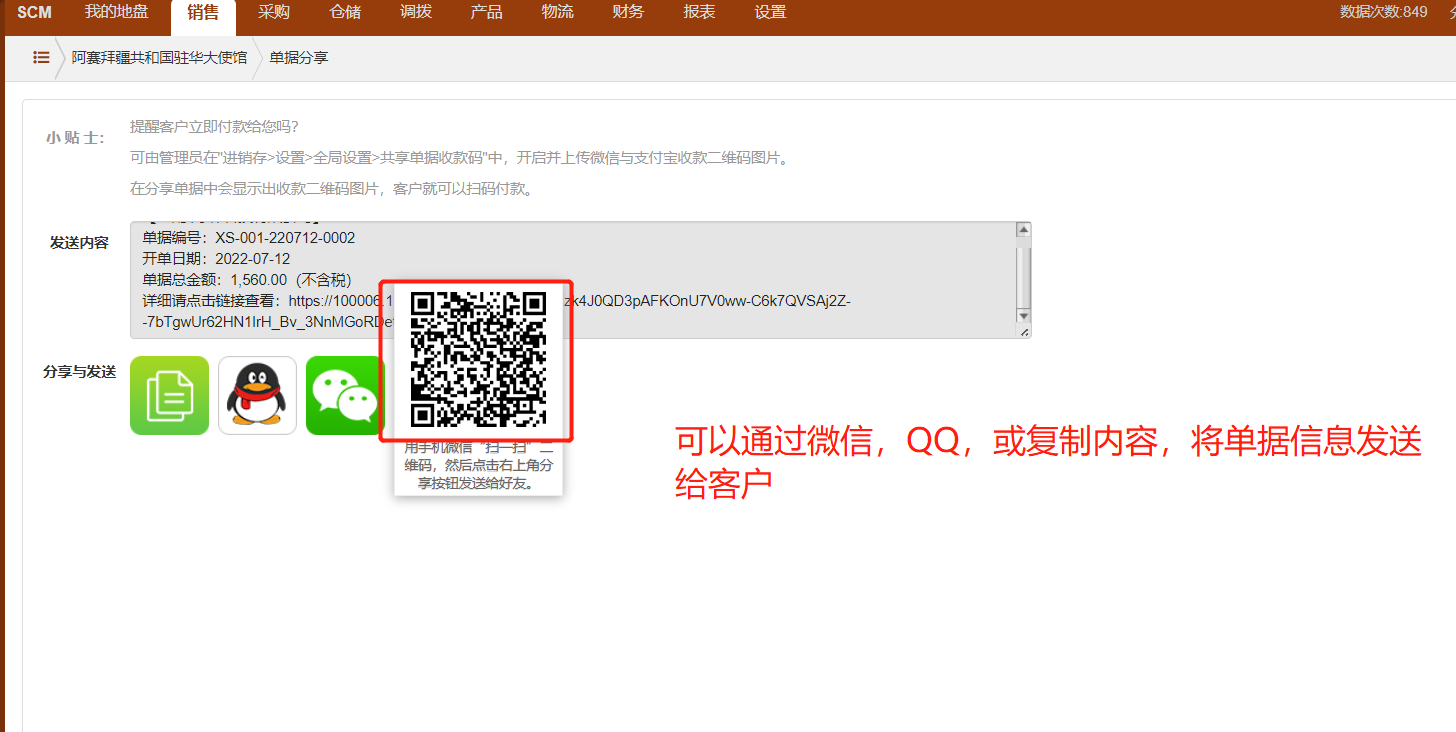
Task: Click the QR scan instruction text
Action: [x=479, y=465]
